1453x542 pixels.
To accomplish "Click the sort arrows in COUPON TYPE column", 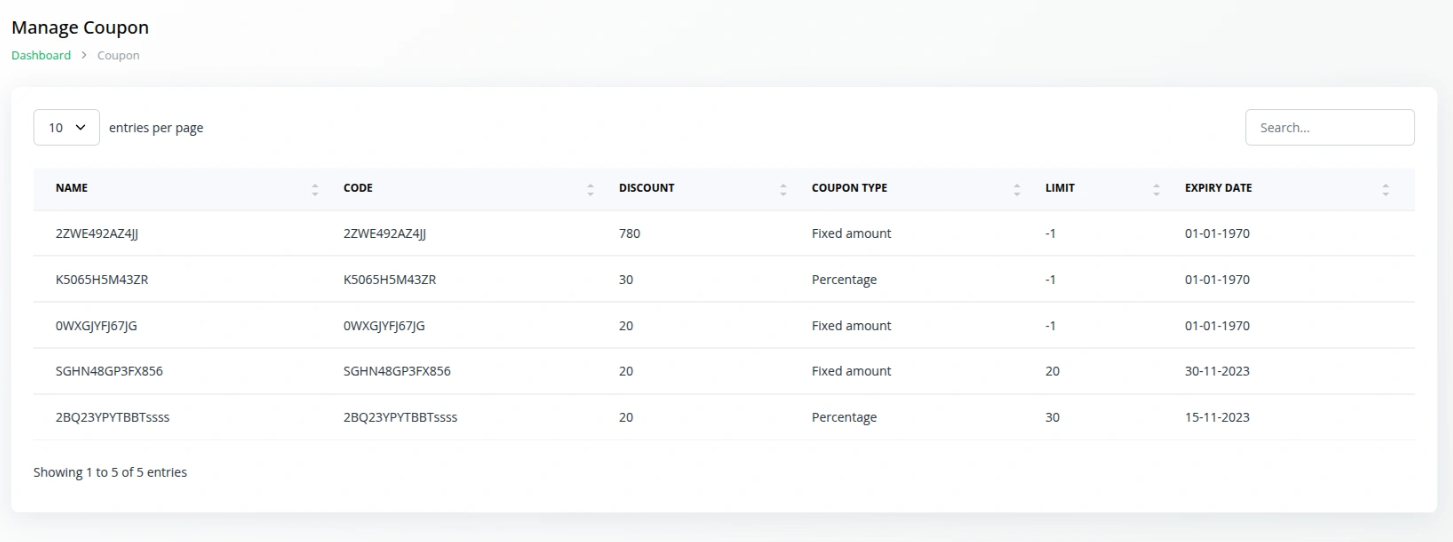I will (1017, 188).
